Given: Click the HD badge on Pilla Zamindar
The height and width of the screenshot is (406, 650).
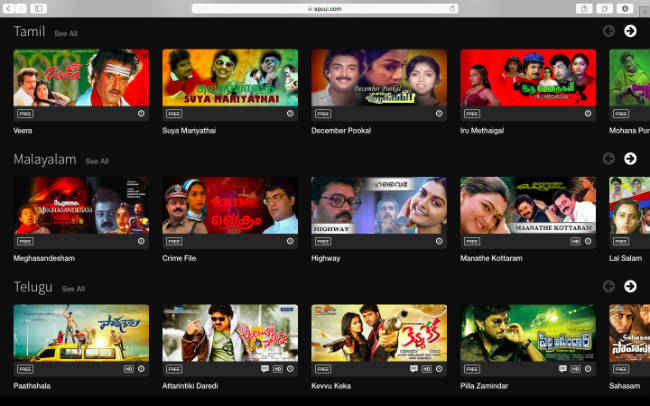Looking at the screenshot, I should point(575,369).
